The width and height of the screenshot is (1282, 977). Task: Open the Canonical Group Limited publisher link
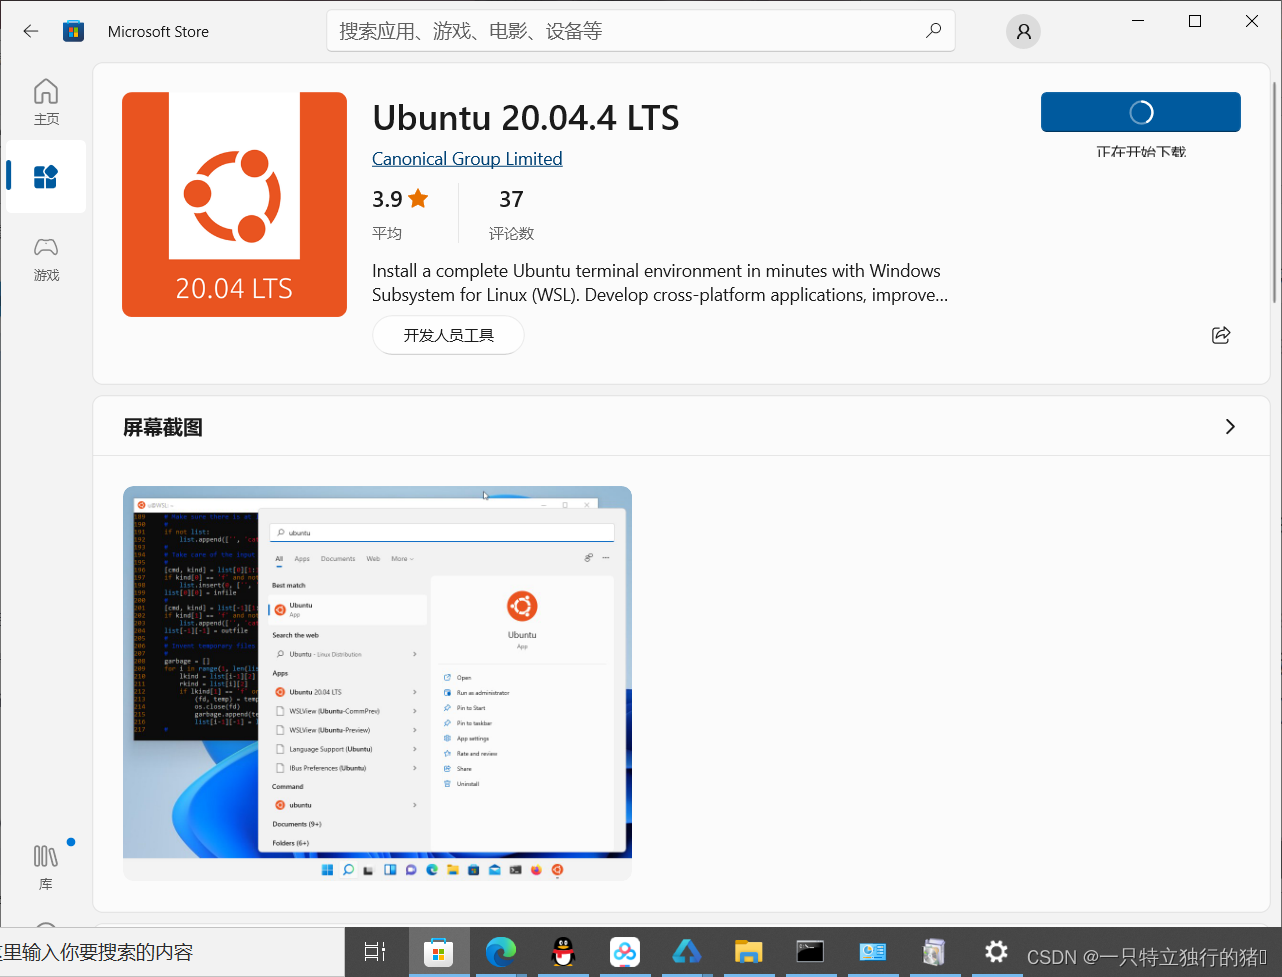(x=467, y=159)
